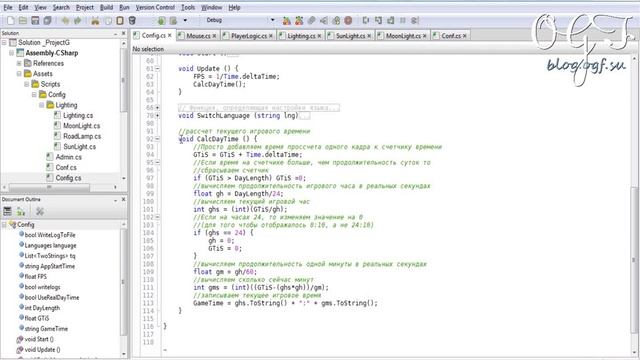
Task: Click the Save All toolbar icon
Action: click(x=48, y=20)
